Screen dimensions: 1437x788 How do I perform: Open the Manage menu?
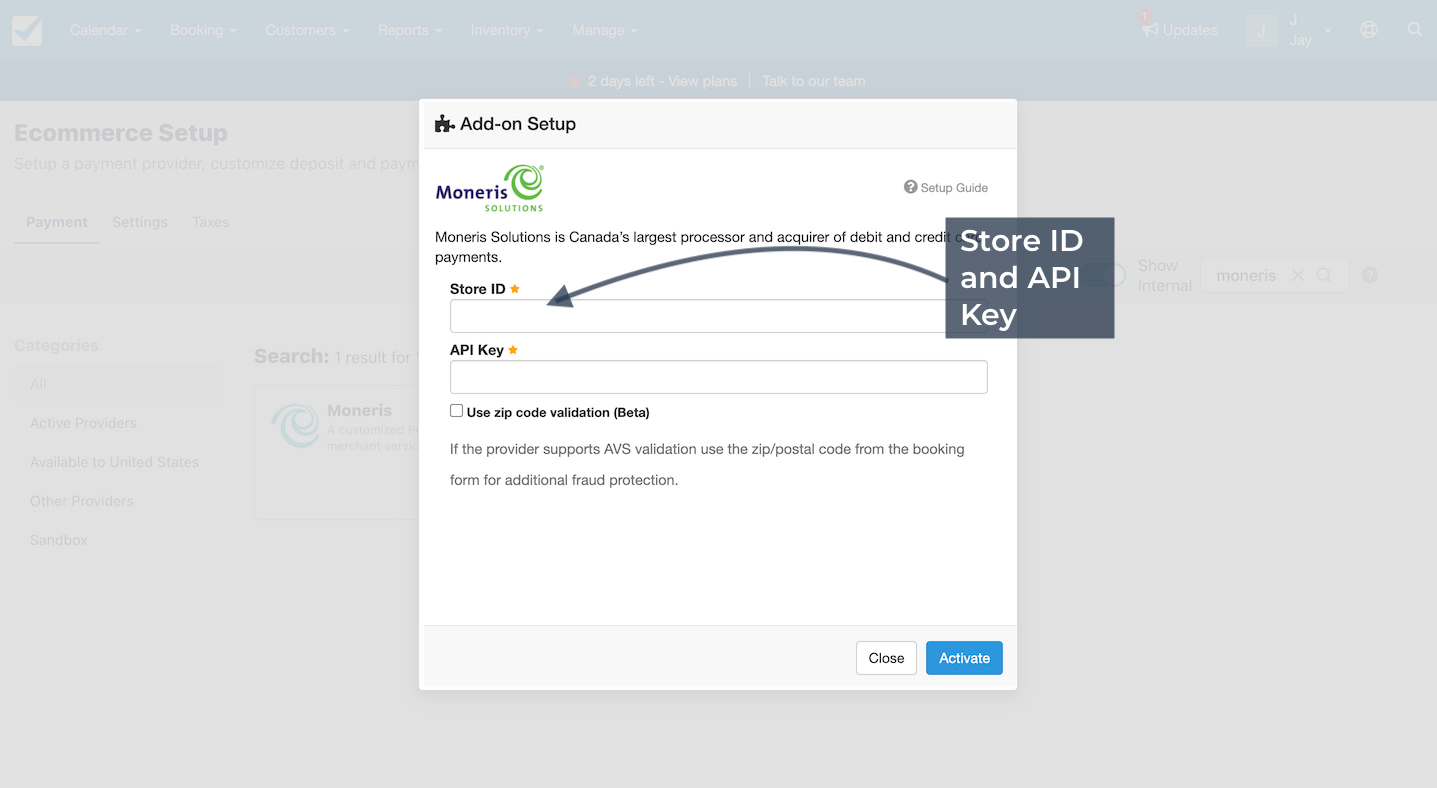pos(604,30)
